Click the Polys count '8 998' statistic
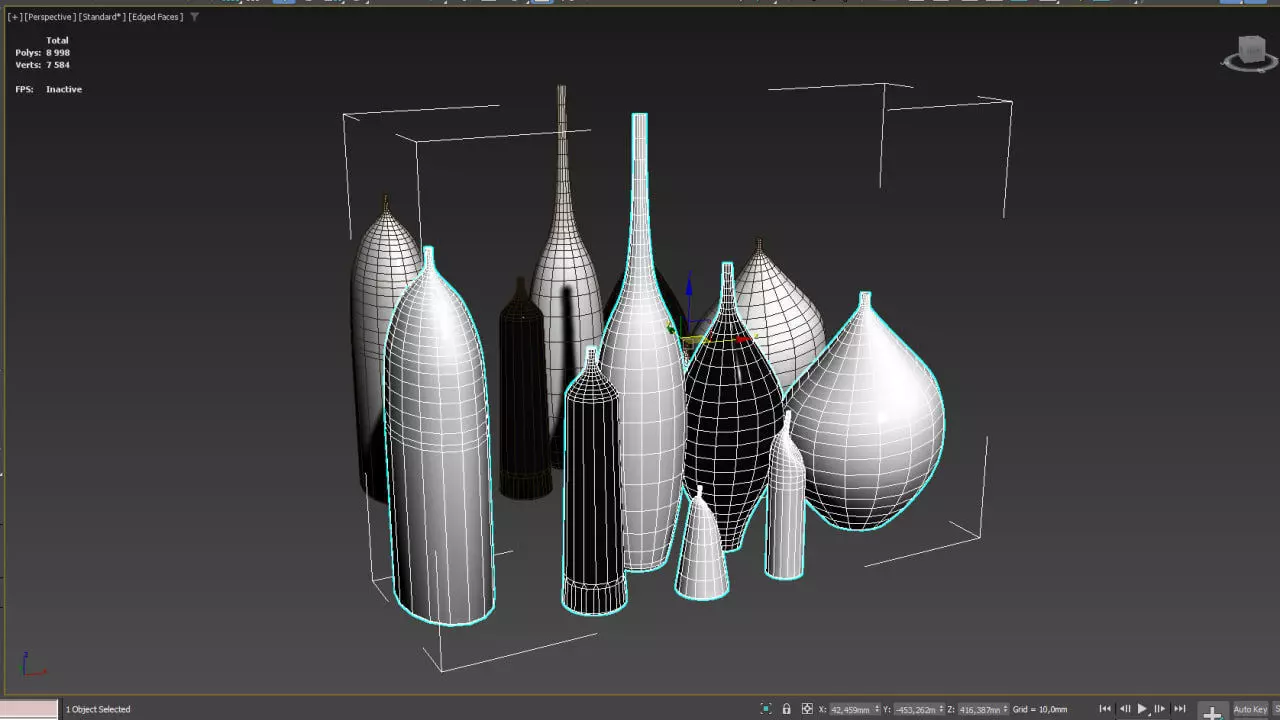Image resolution: width=1280 pixels, height=720 pixels. click(58, 53)
